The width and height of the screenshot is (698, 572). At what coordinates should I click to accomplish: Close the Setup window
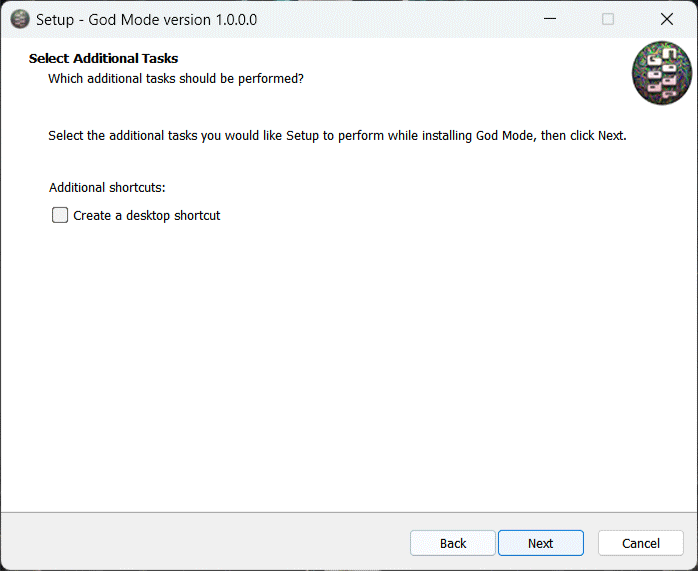[667, 19]
